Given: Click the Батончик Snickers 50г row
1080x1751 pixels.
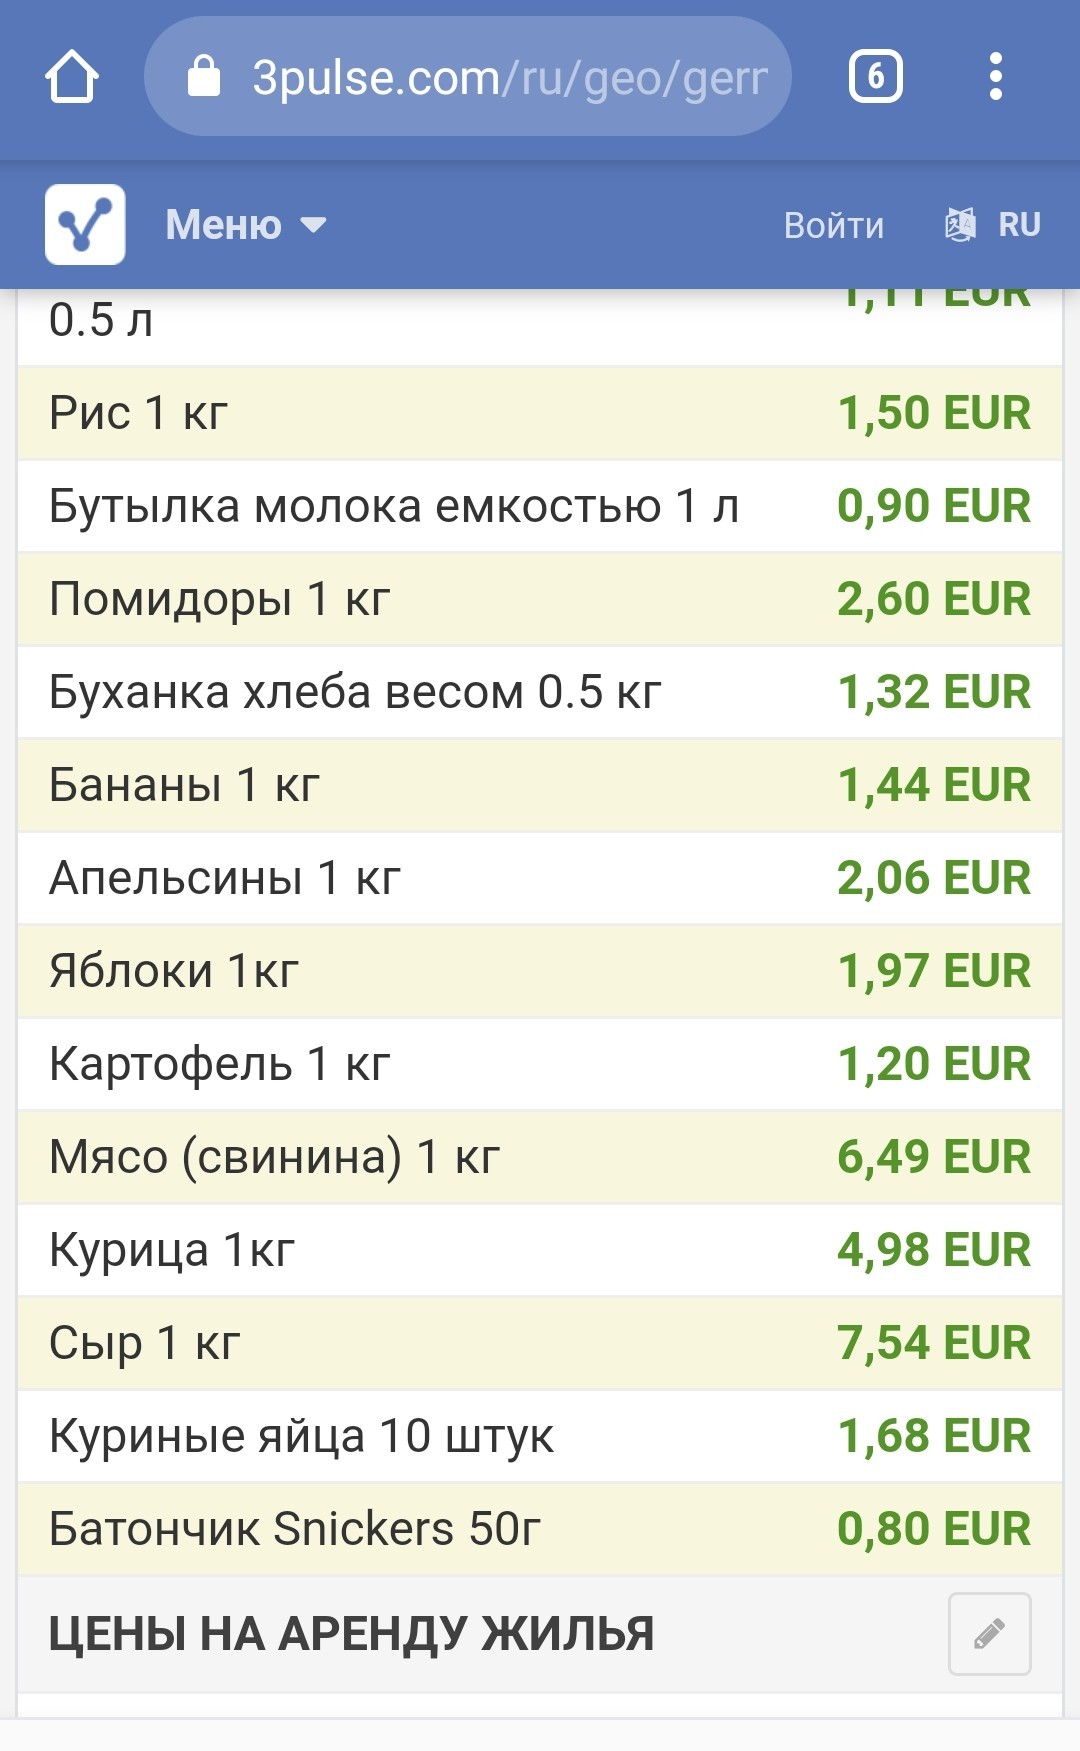Looking at the screenshot, I should point(540,1529).
